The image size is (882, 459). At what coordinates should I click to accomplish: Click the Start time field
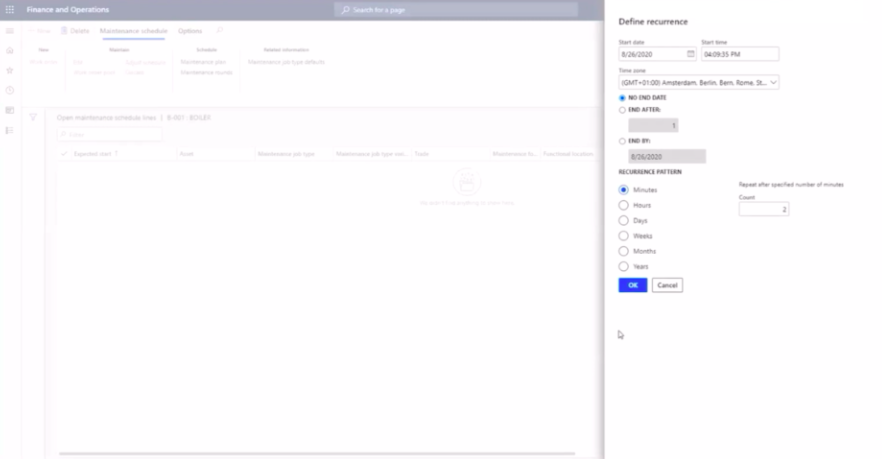click(740, 54)
